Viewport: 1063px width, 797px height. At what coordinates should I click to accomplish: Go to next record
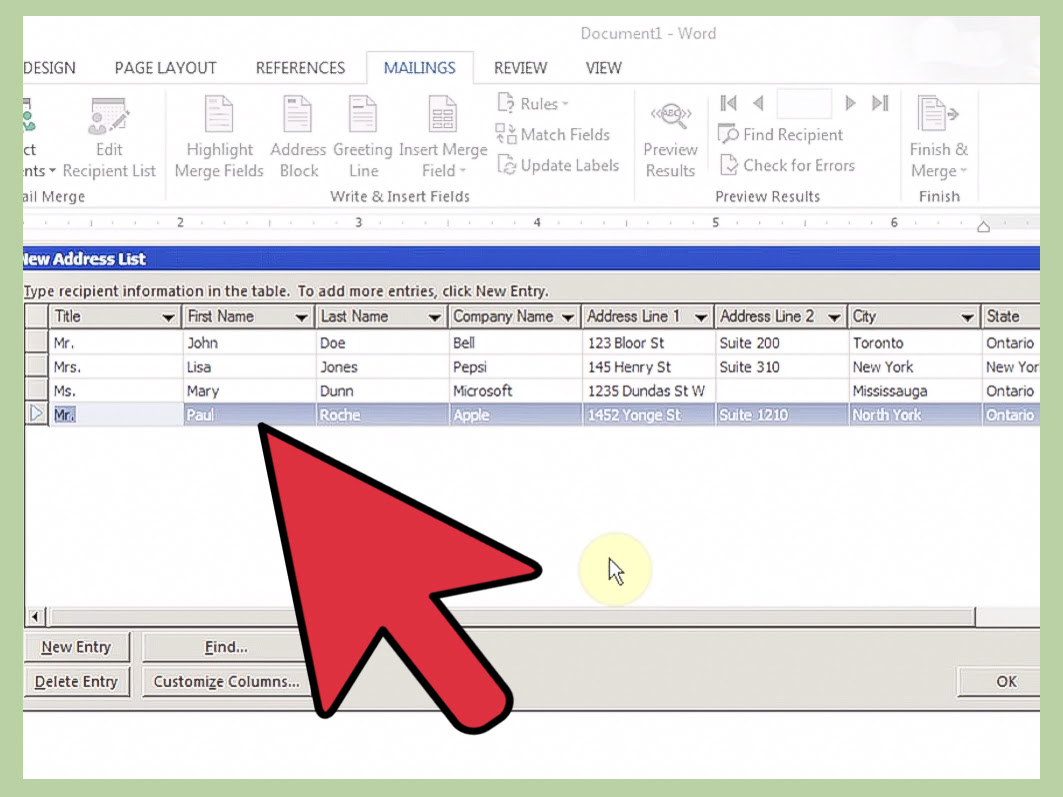850,103
